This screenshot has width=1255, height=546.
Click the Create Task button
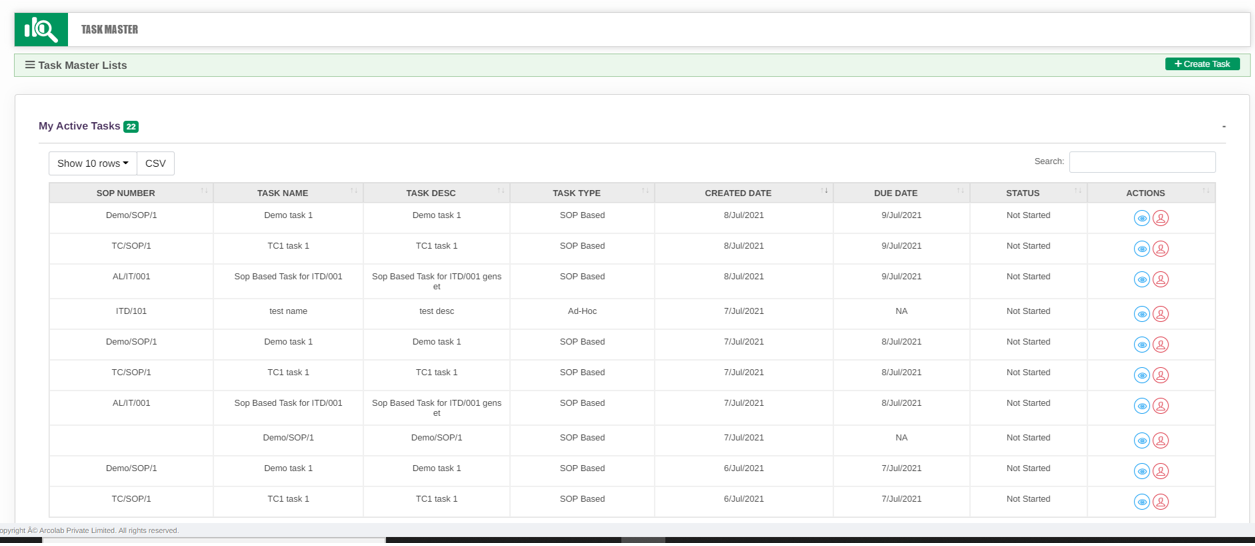[x=1202, y=64]
